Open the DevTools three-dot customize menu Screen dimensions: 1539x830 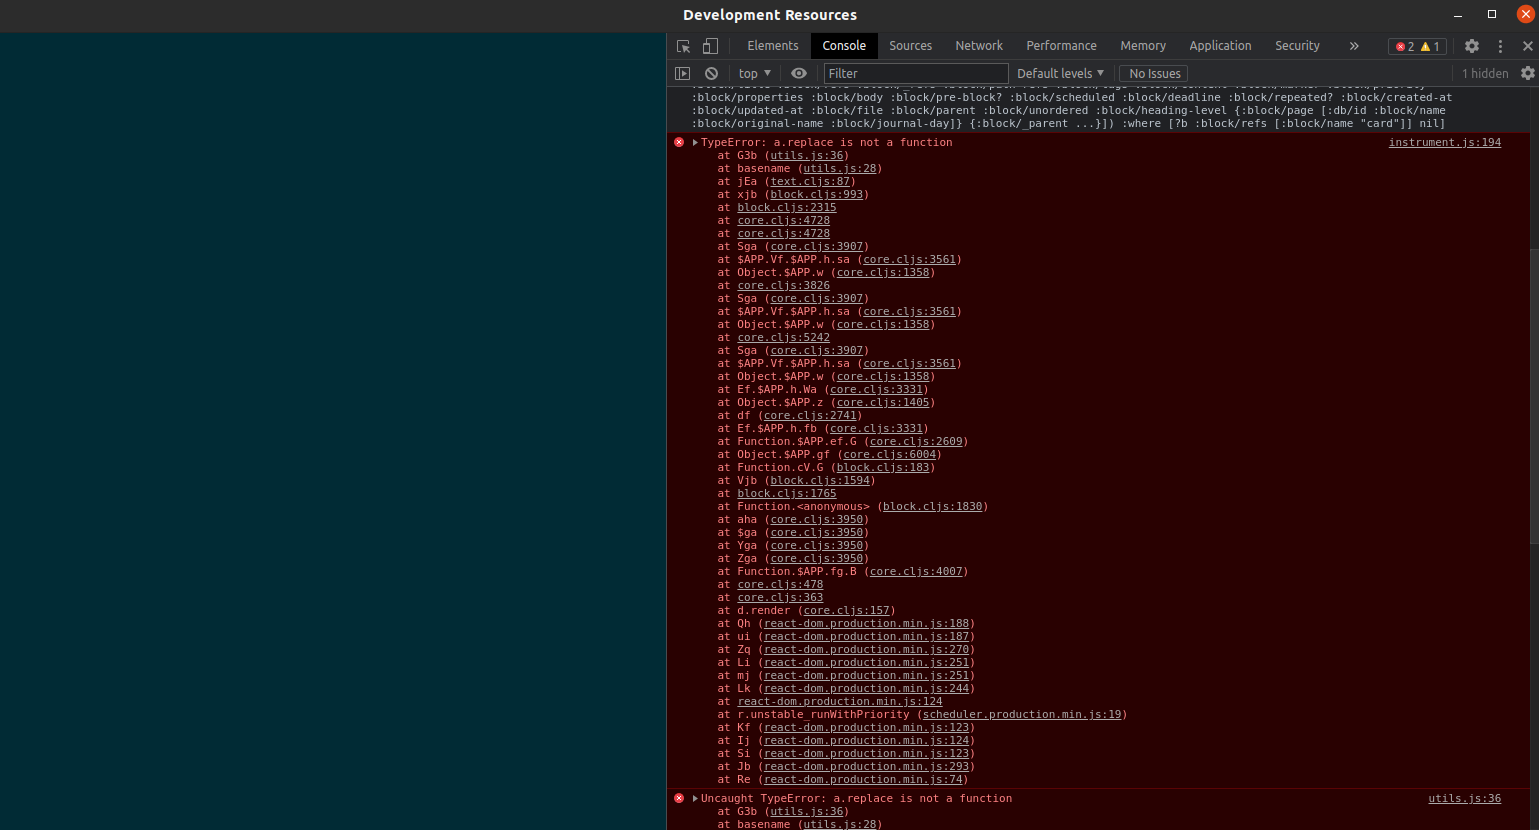click(x=1500, y=46)
